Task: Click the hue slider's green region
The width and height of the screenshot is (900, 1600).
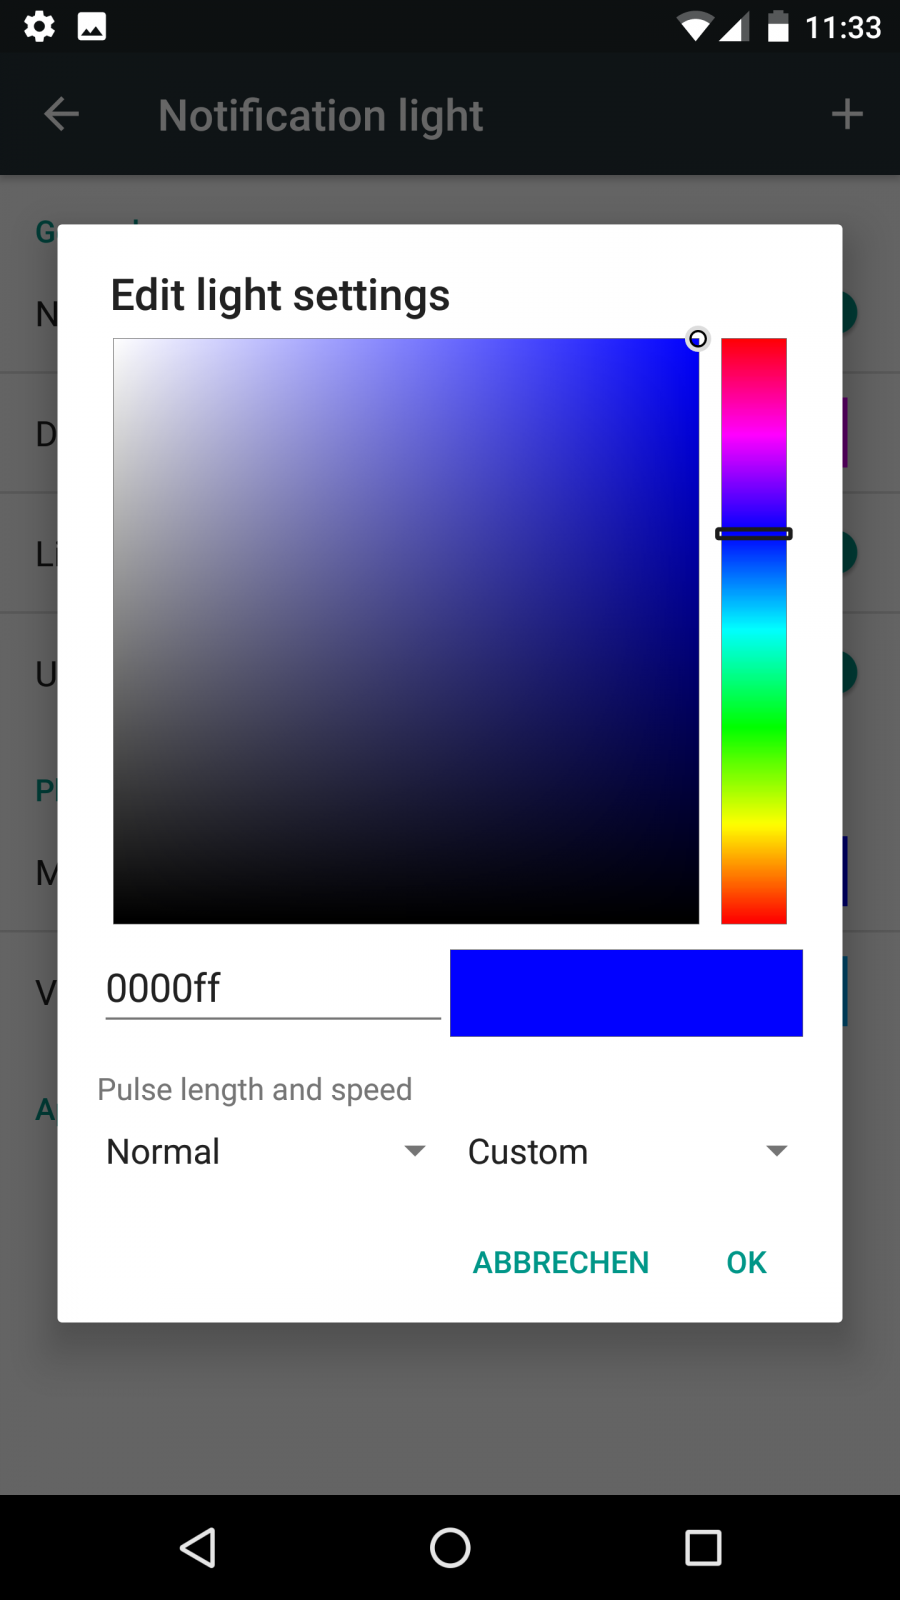Action: [754, 720]
